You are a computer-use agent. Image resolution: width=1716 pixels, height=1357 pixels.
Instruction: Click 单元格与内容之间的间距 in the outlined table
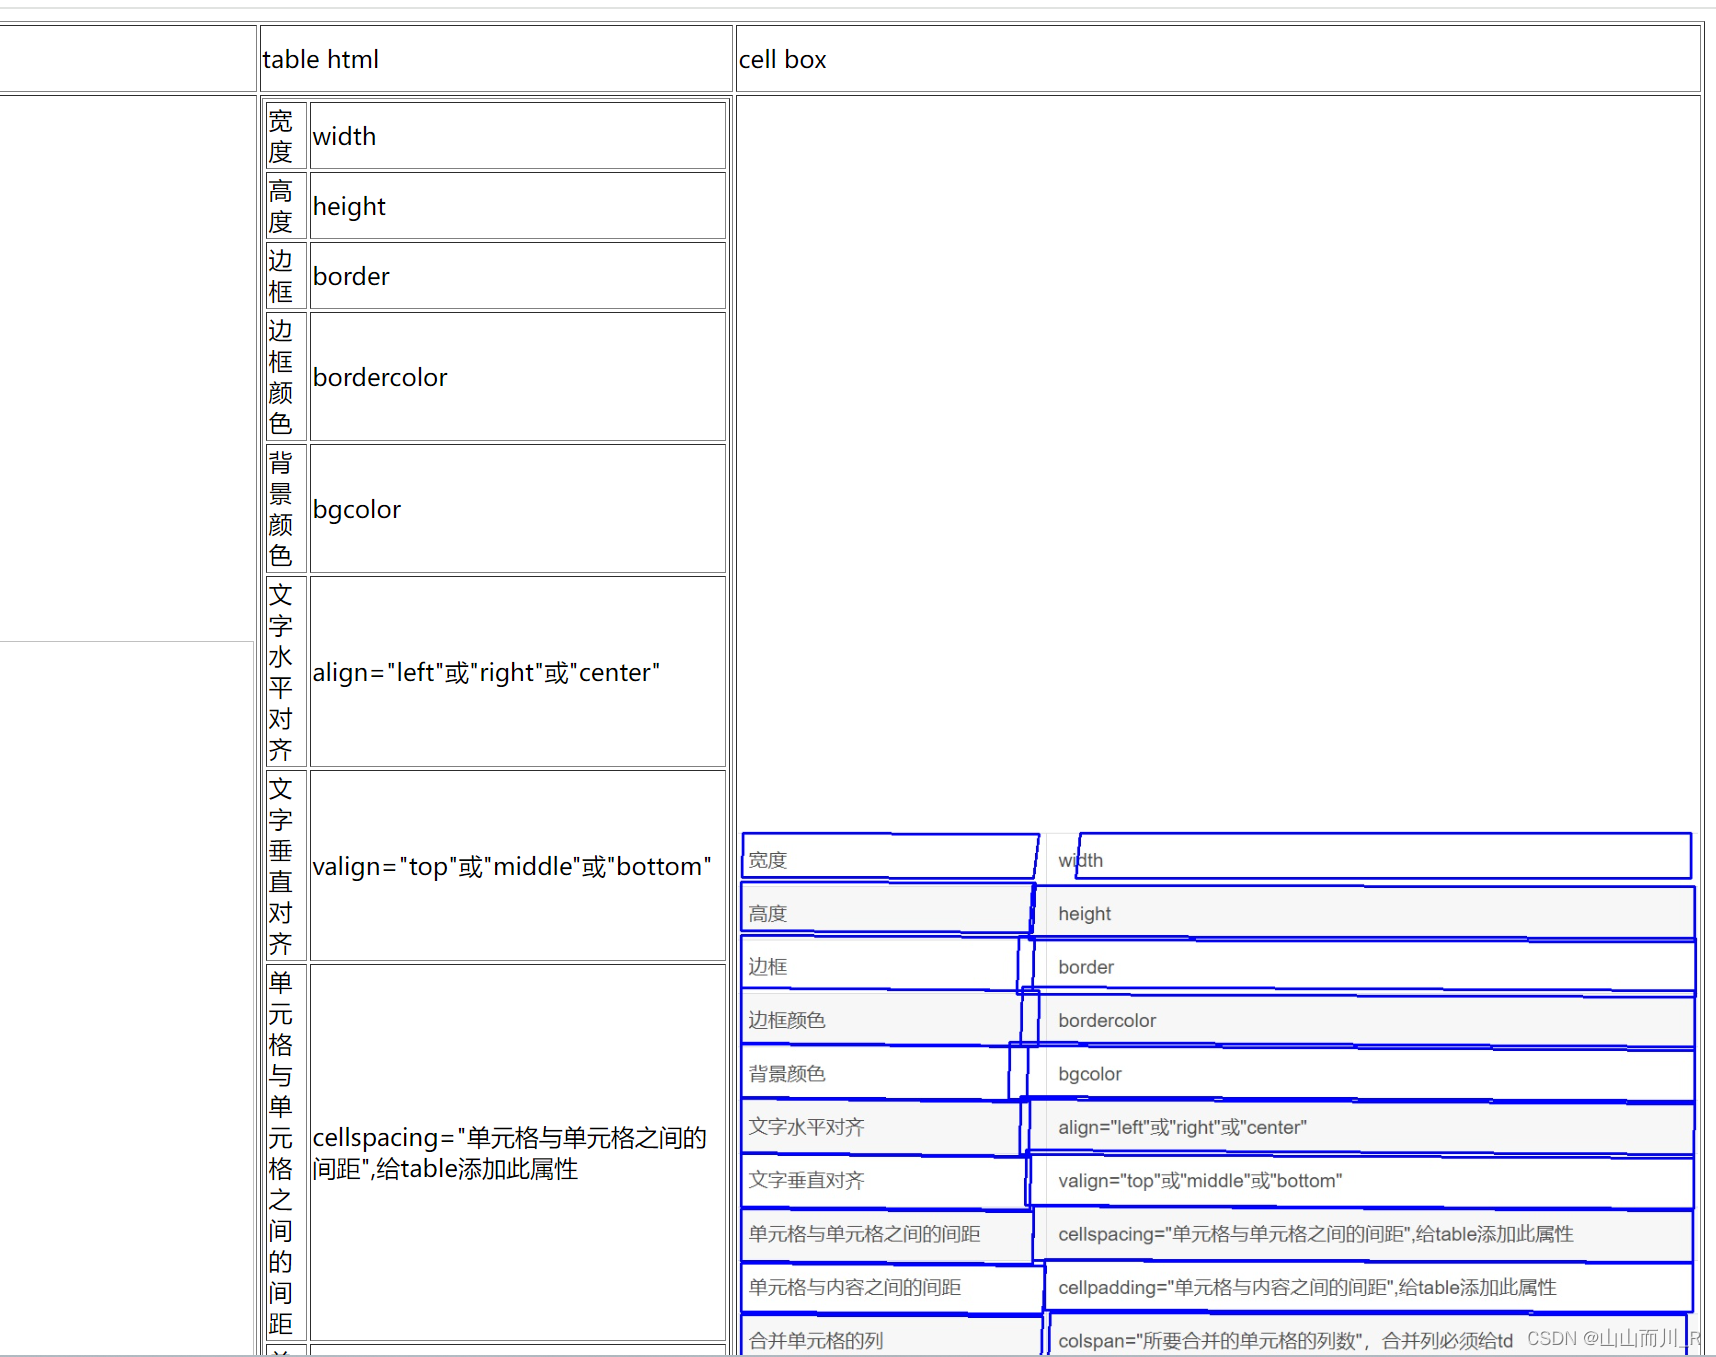(x=855, y=1287)
